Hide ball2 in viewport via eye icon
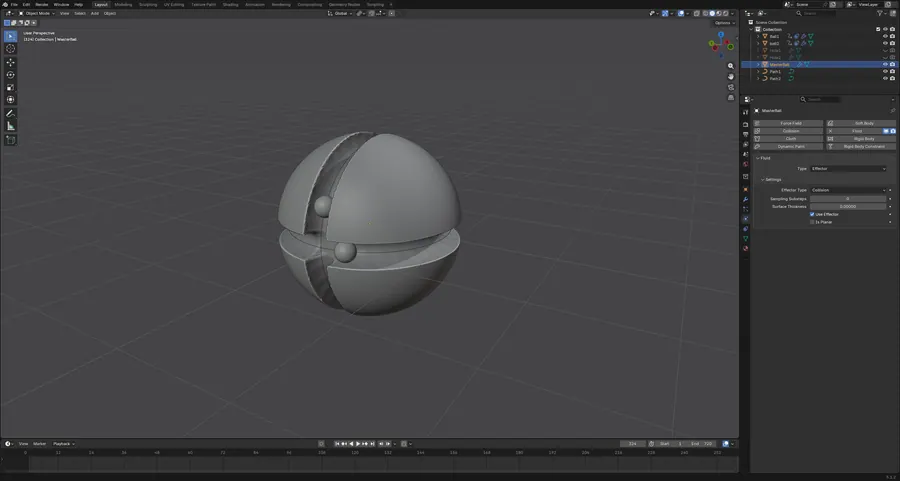 click(885, 43)
